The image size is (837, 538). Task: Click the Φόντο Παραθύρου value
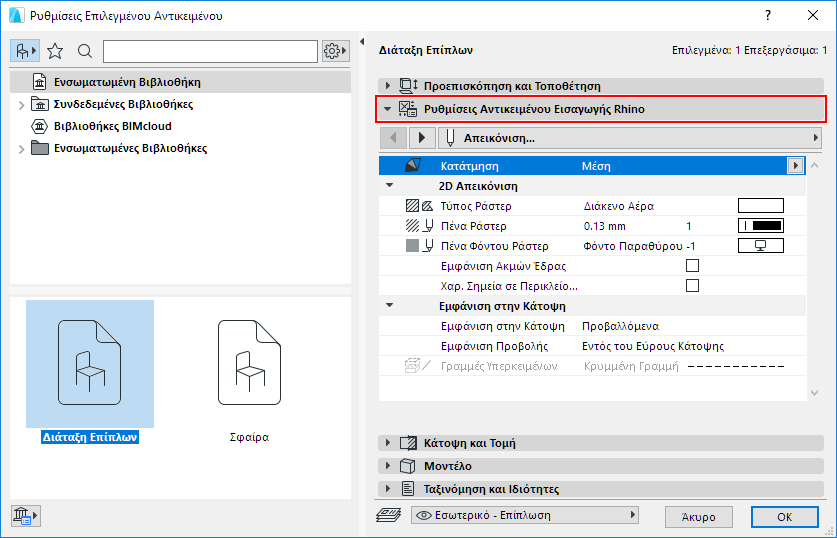click(633, 246)
